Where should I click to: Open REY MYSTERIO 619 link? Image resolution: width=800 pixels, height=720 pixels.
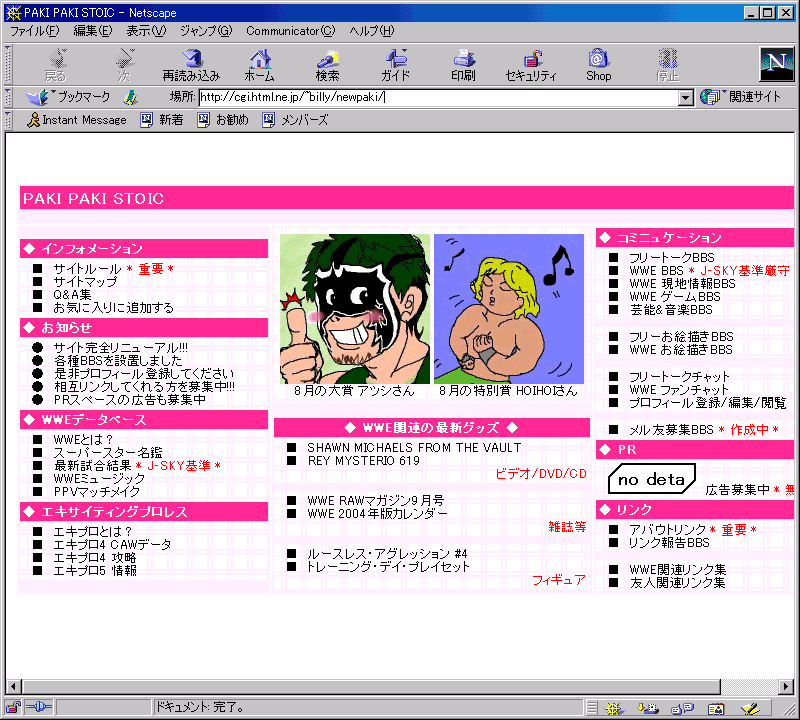[363, 461]
